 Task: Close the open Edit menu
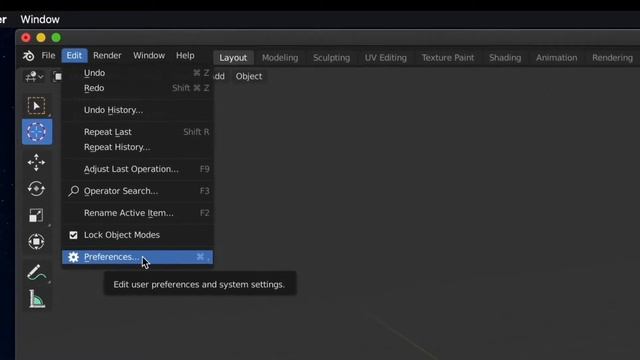(74, 56)
